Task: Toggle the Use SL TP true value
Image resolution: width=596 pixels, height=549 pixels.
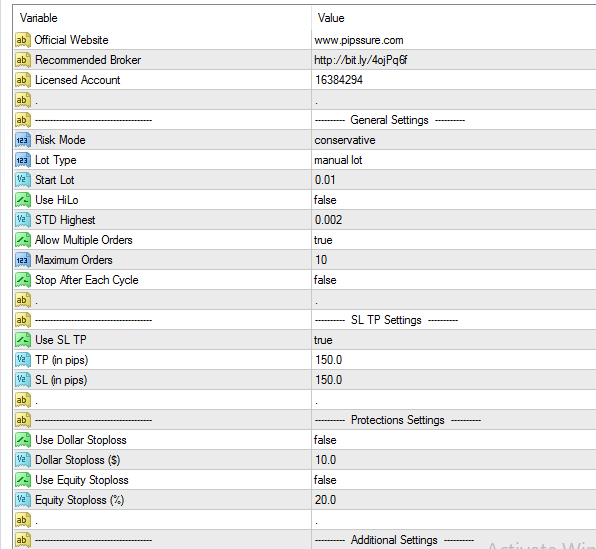Action: pyautogui.click(x=454, y=340)
